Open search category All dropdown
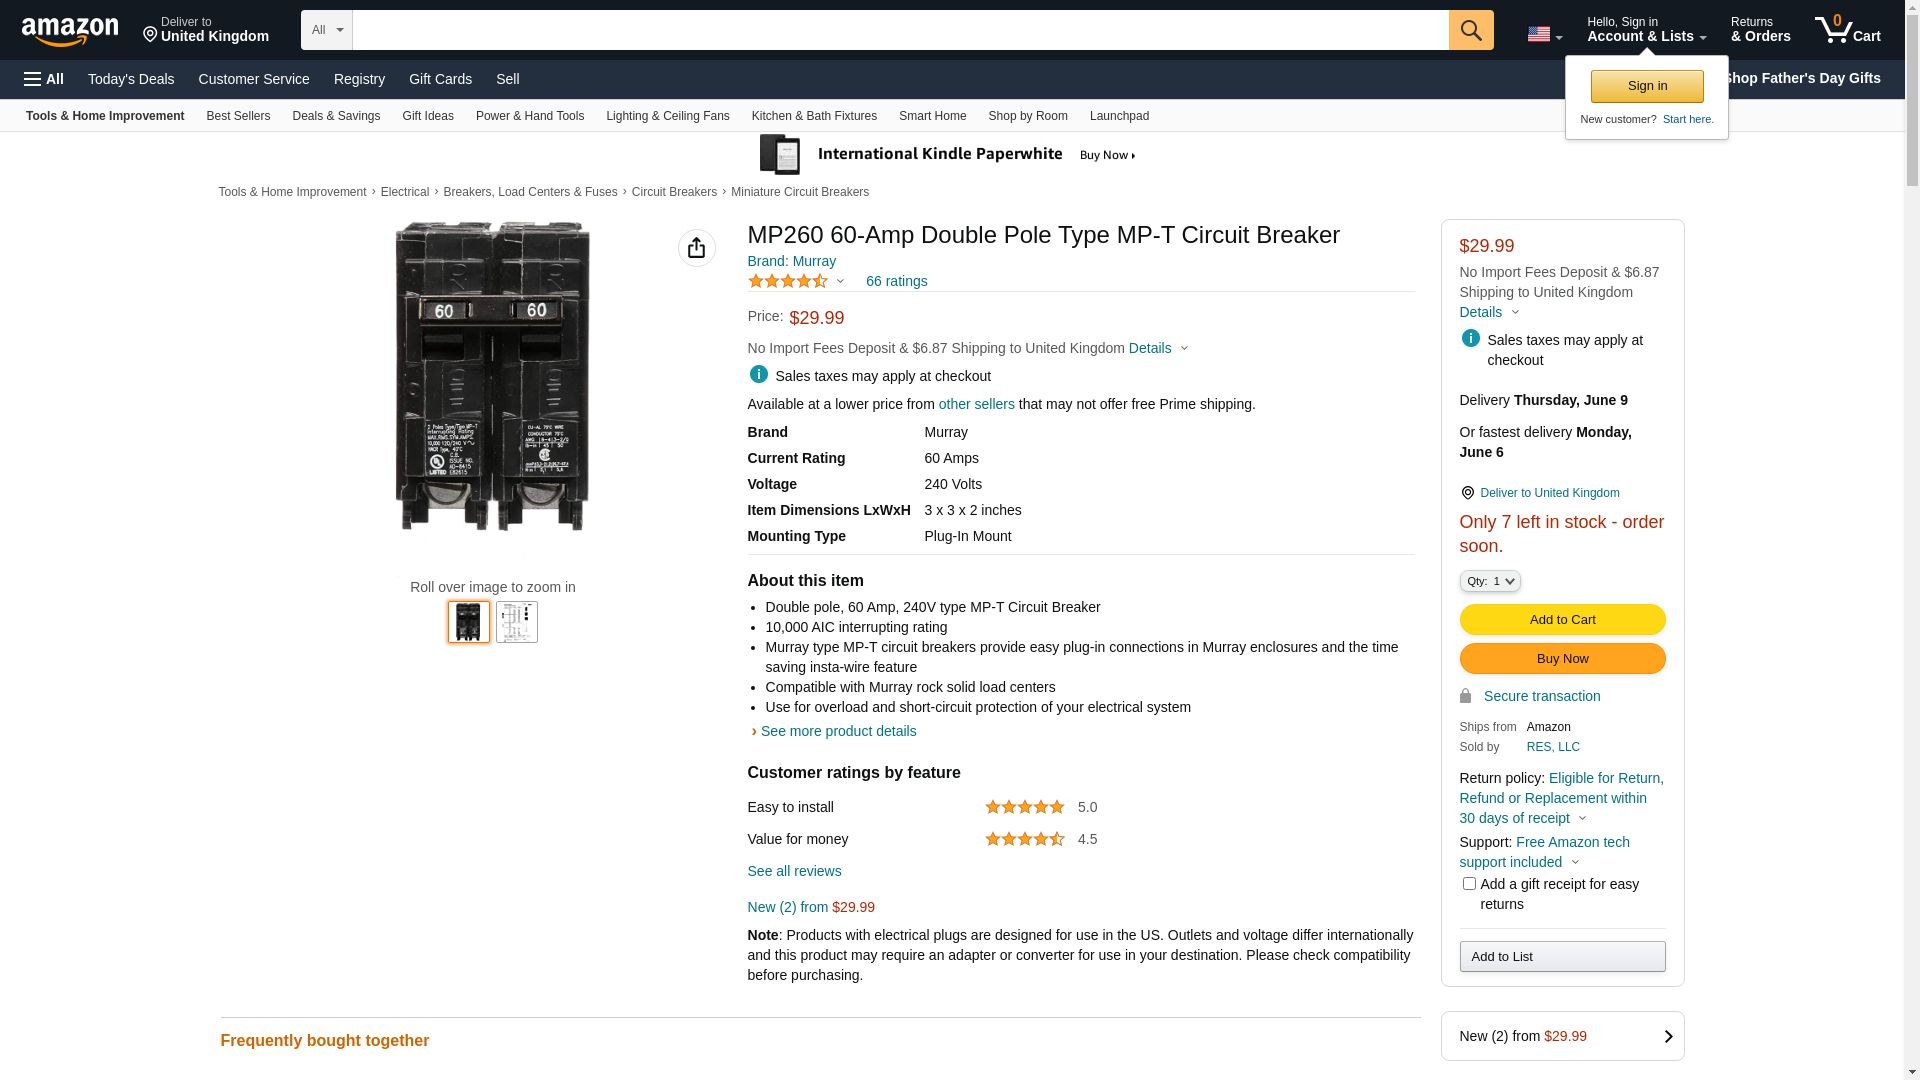 pos(326,30)
